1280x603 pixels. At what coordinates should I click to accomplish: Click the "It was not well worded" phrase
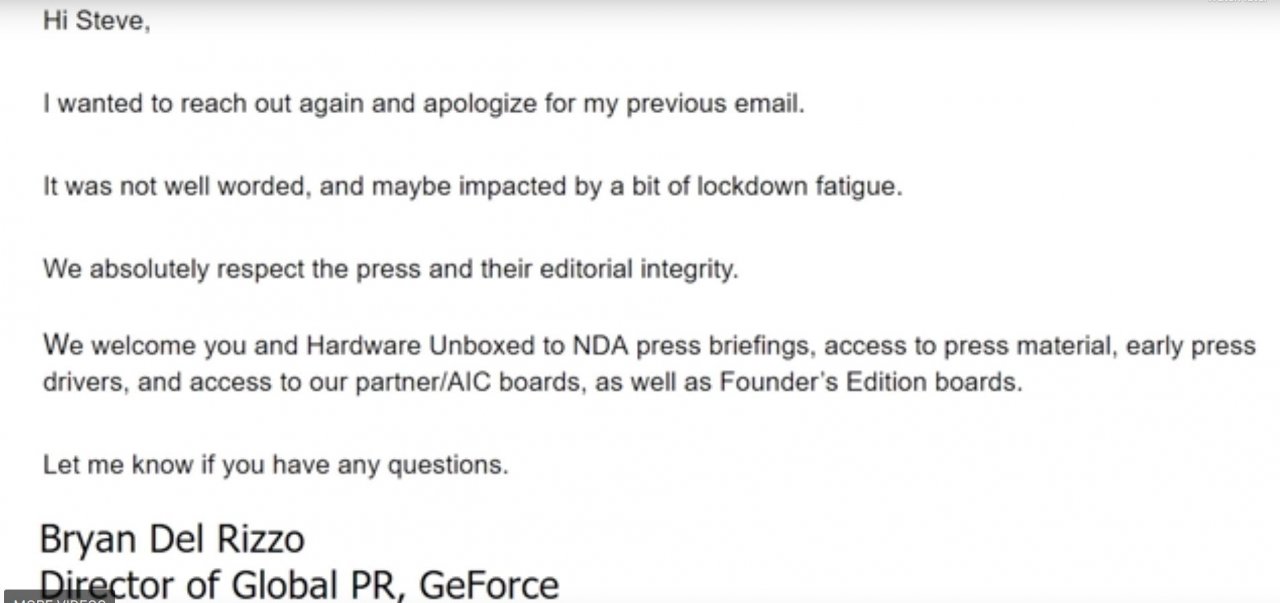[175, 187]
